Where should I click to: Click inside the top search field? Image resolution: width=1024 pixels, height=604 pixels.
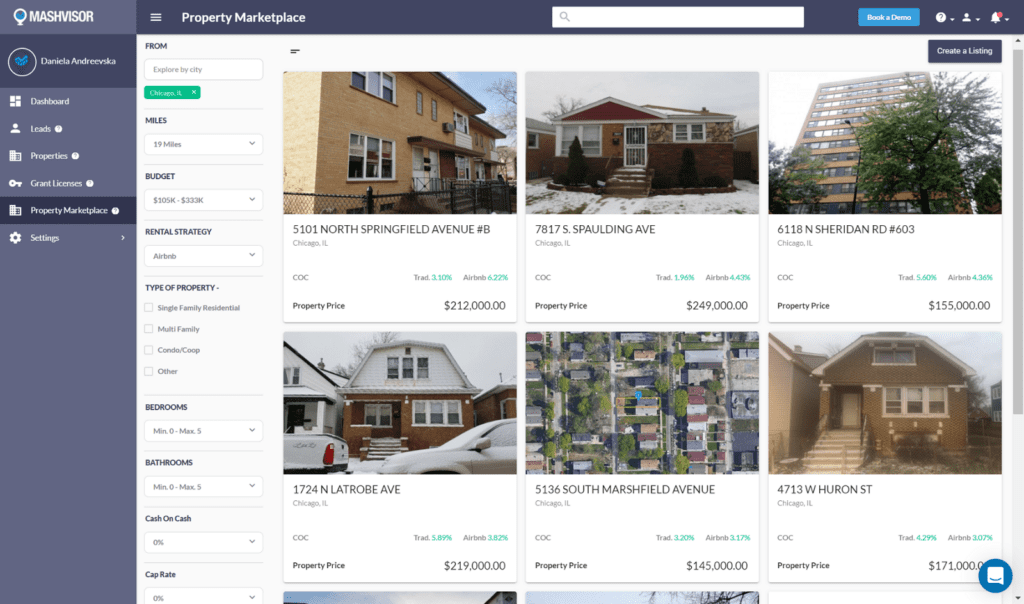coord(677,16)
